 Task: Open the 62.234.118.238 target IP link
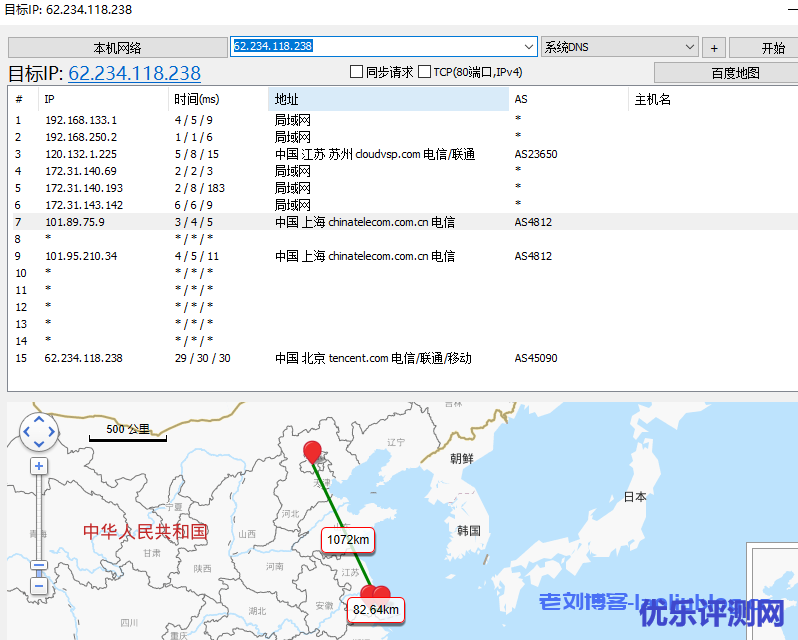click(134, 73)
